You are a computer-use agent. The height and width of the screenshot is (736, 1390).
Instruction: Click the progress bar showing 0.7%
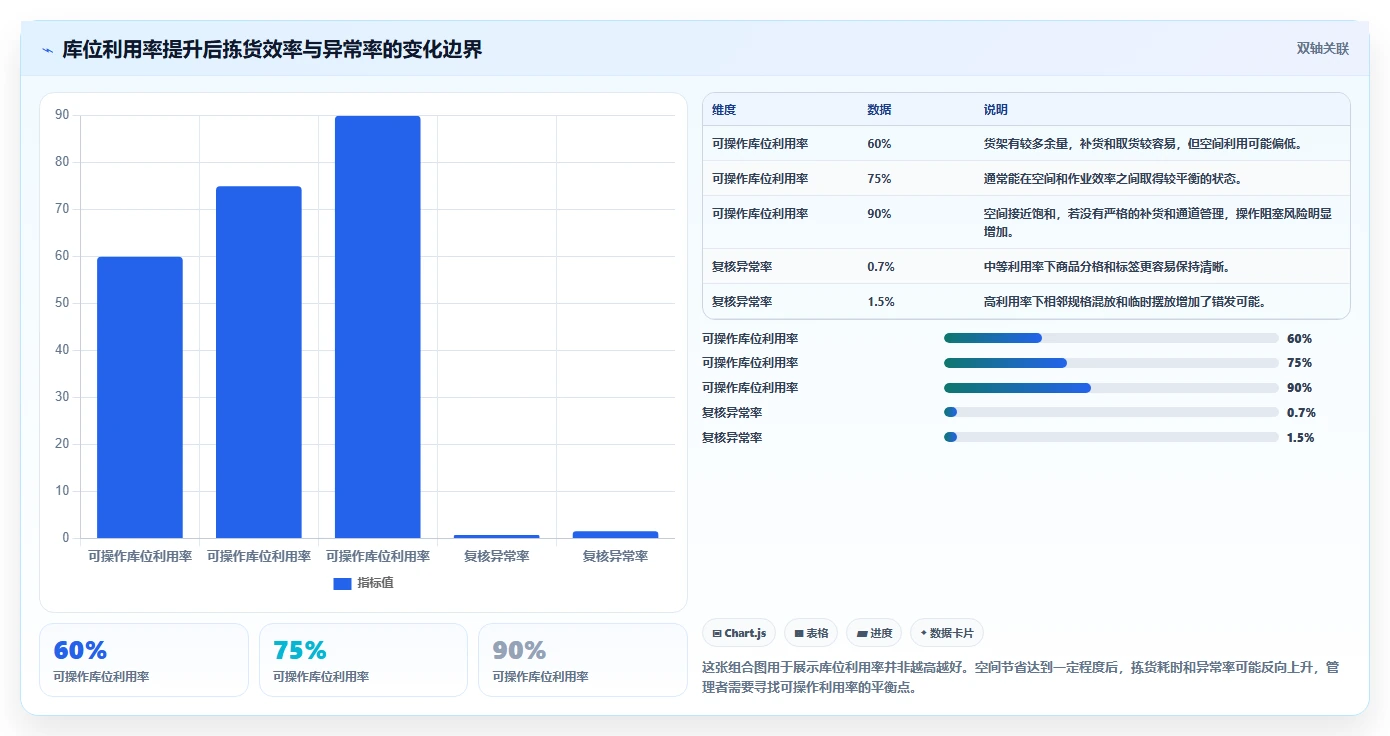tap(1111, 412)
